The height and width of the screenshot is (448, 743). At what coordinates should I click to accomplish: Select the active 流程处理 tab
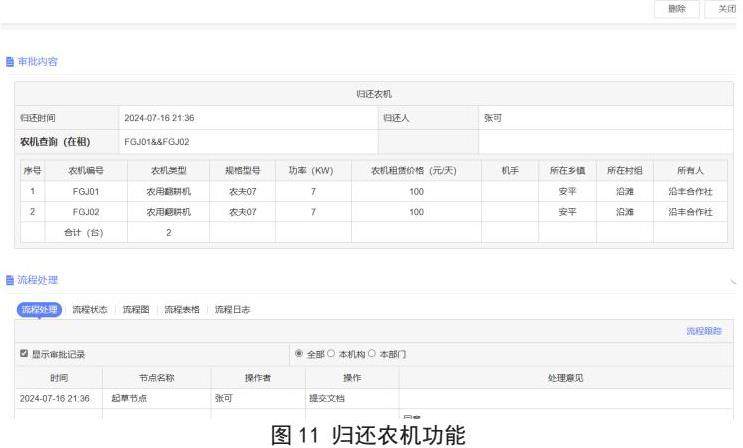tap(40, 310)
